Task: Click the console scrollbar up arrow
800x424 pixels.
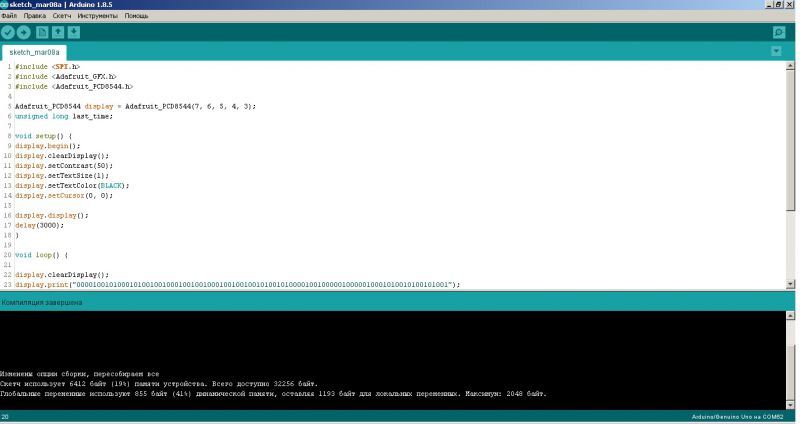Action: (x=790, y=315)
